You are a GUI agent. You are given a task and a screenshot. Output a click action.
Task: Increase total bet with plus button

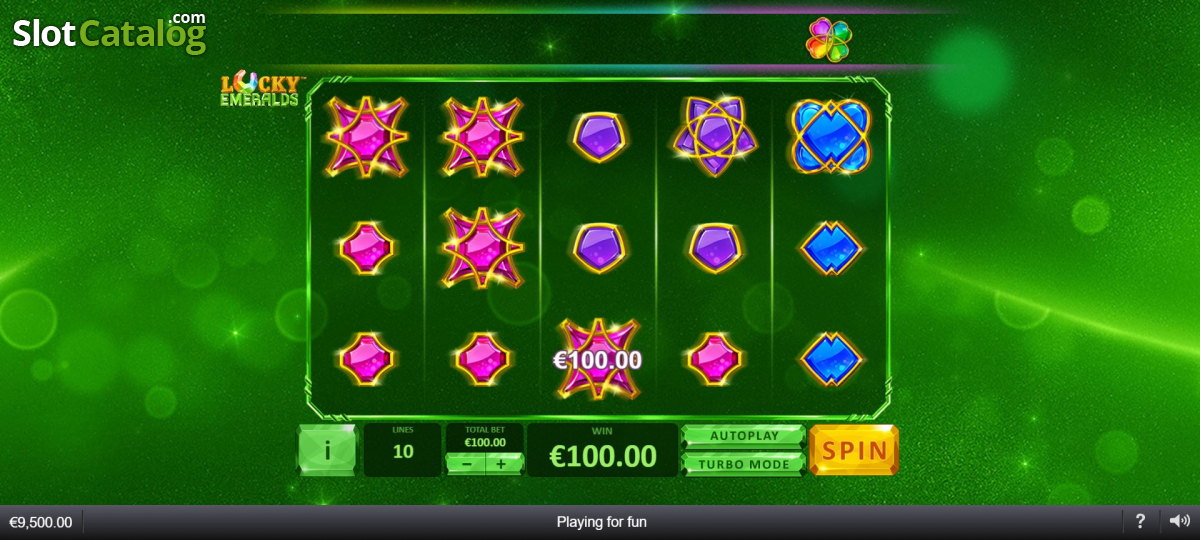(x=503, y=463)
